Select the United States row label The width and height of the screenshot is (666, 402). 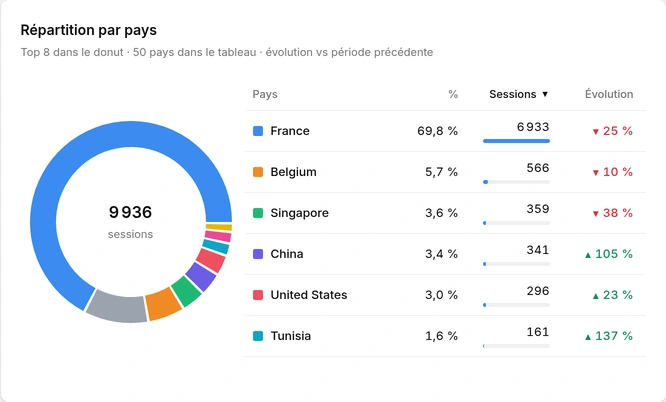point(309,295)
